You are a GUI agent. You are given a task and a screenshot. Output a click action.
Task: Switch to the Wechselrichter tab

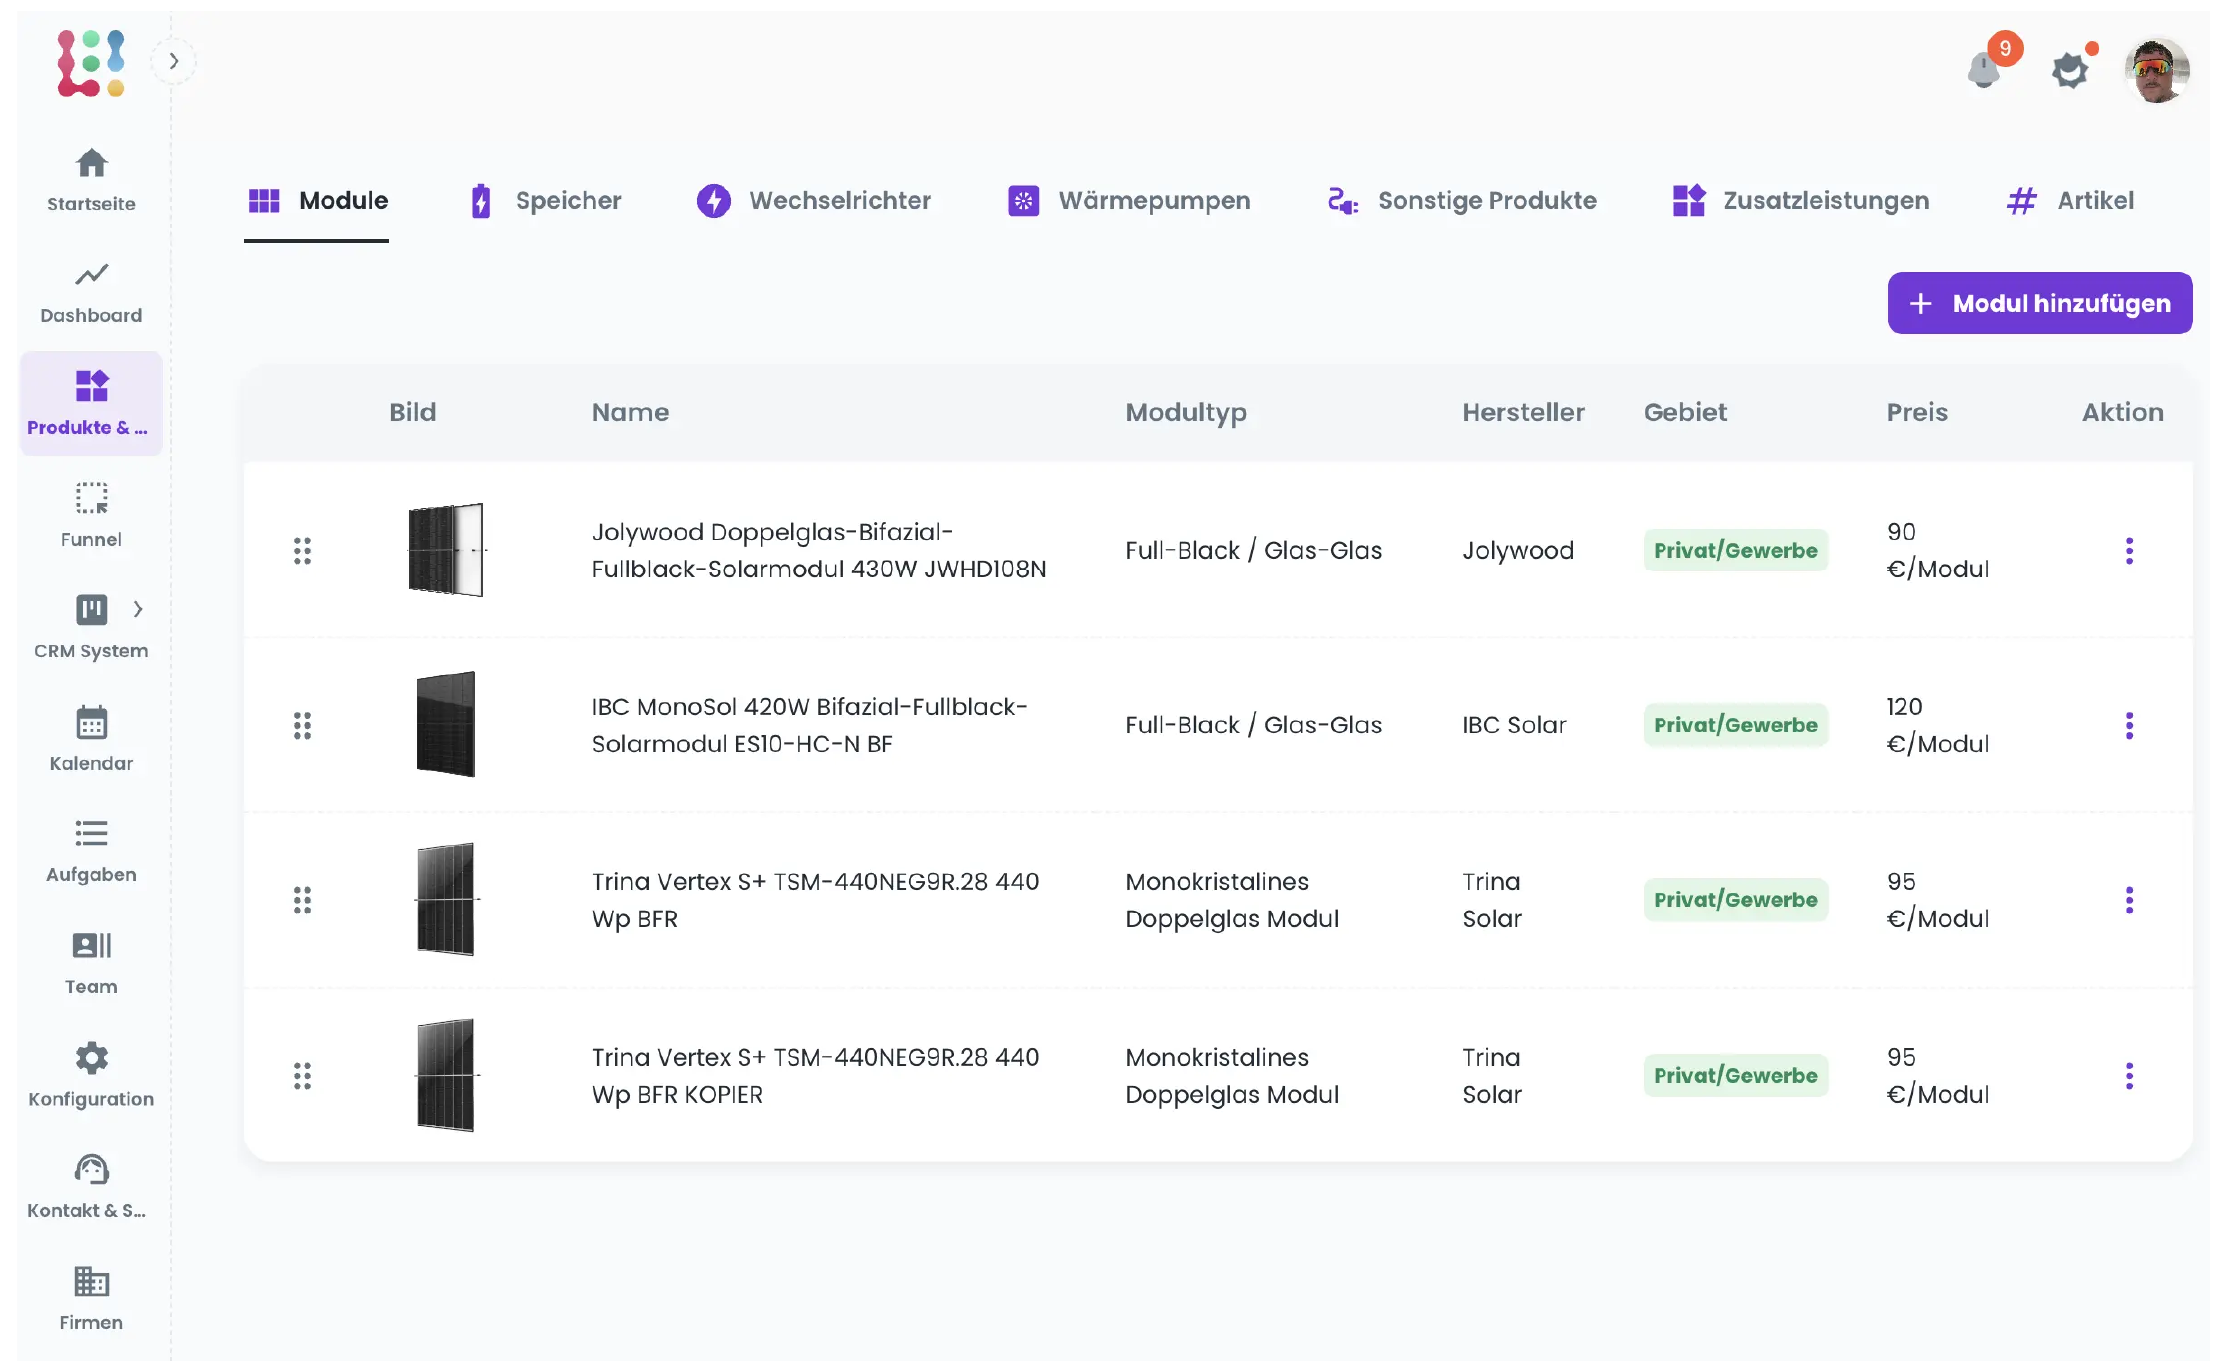[x=813, y=201]
